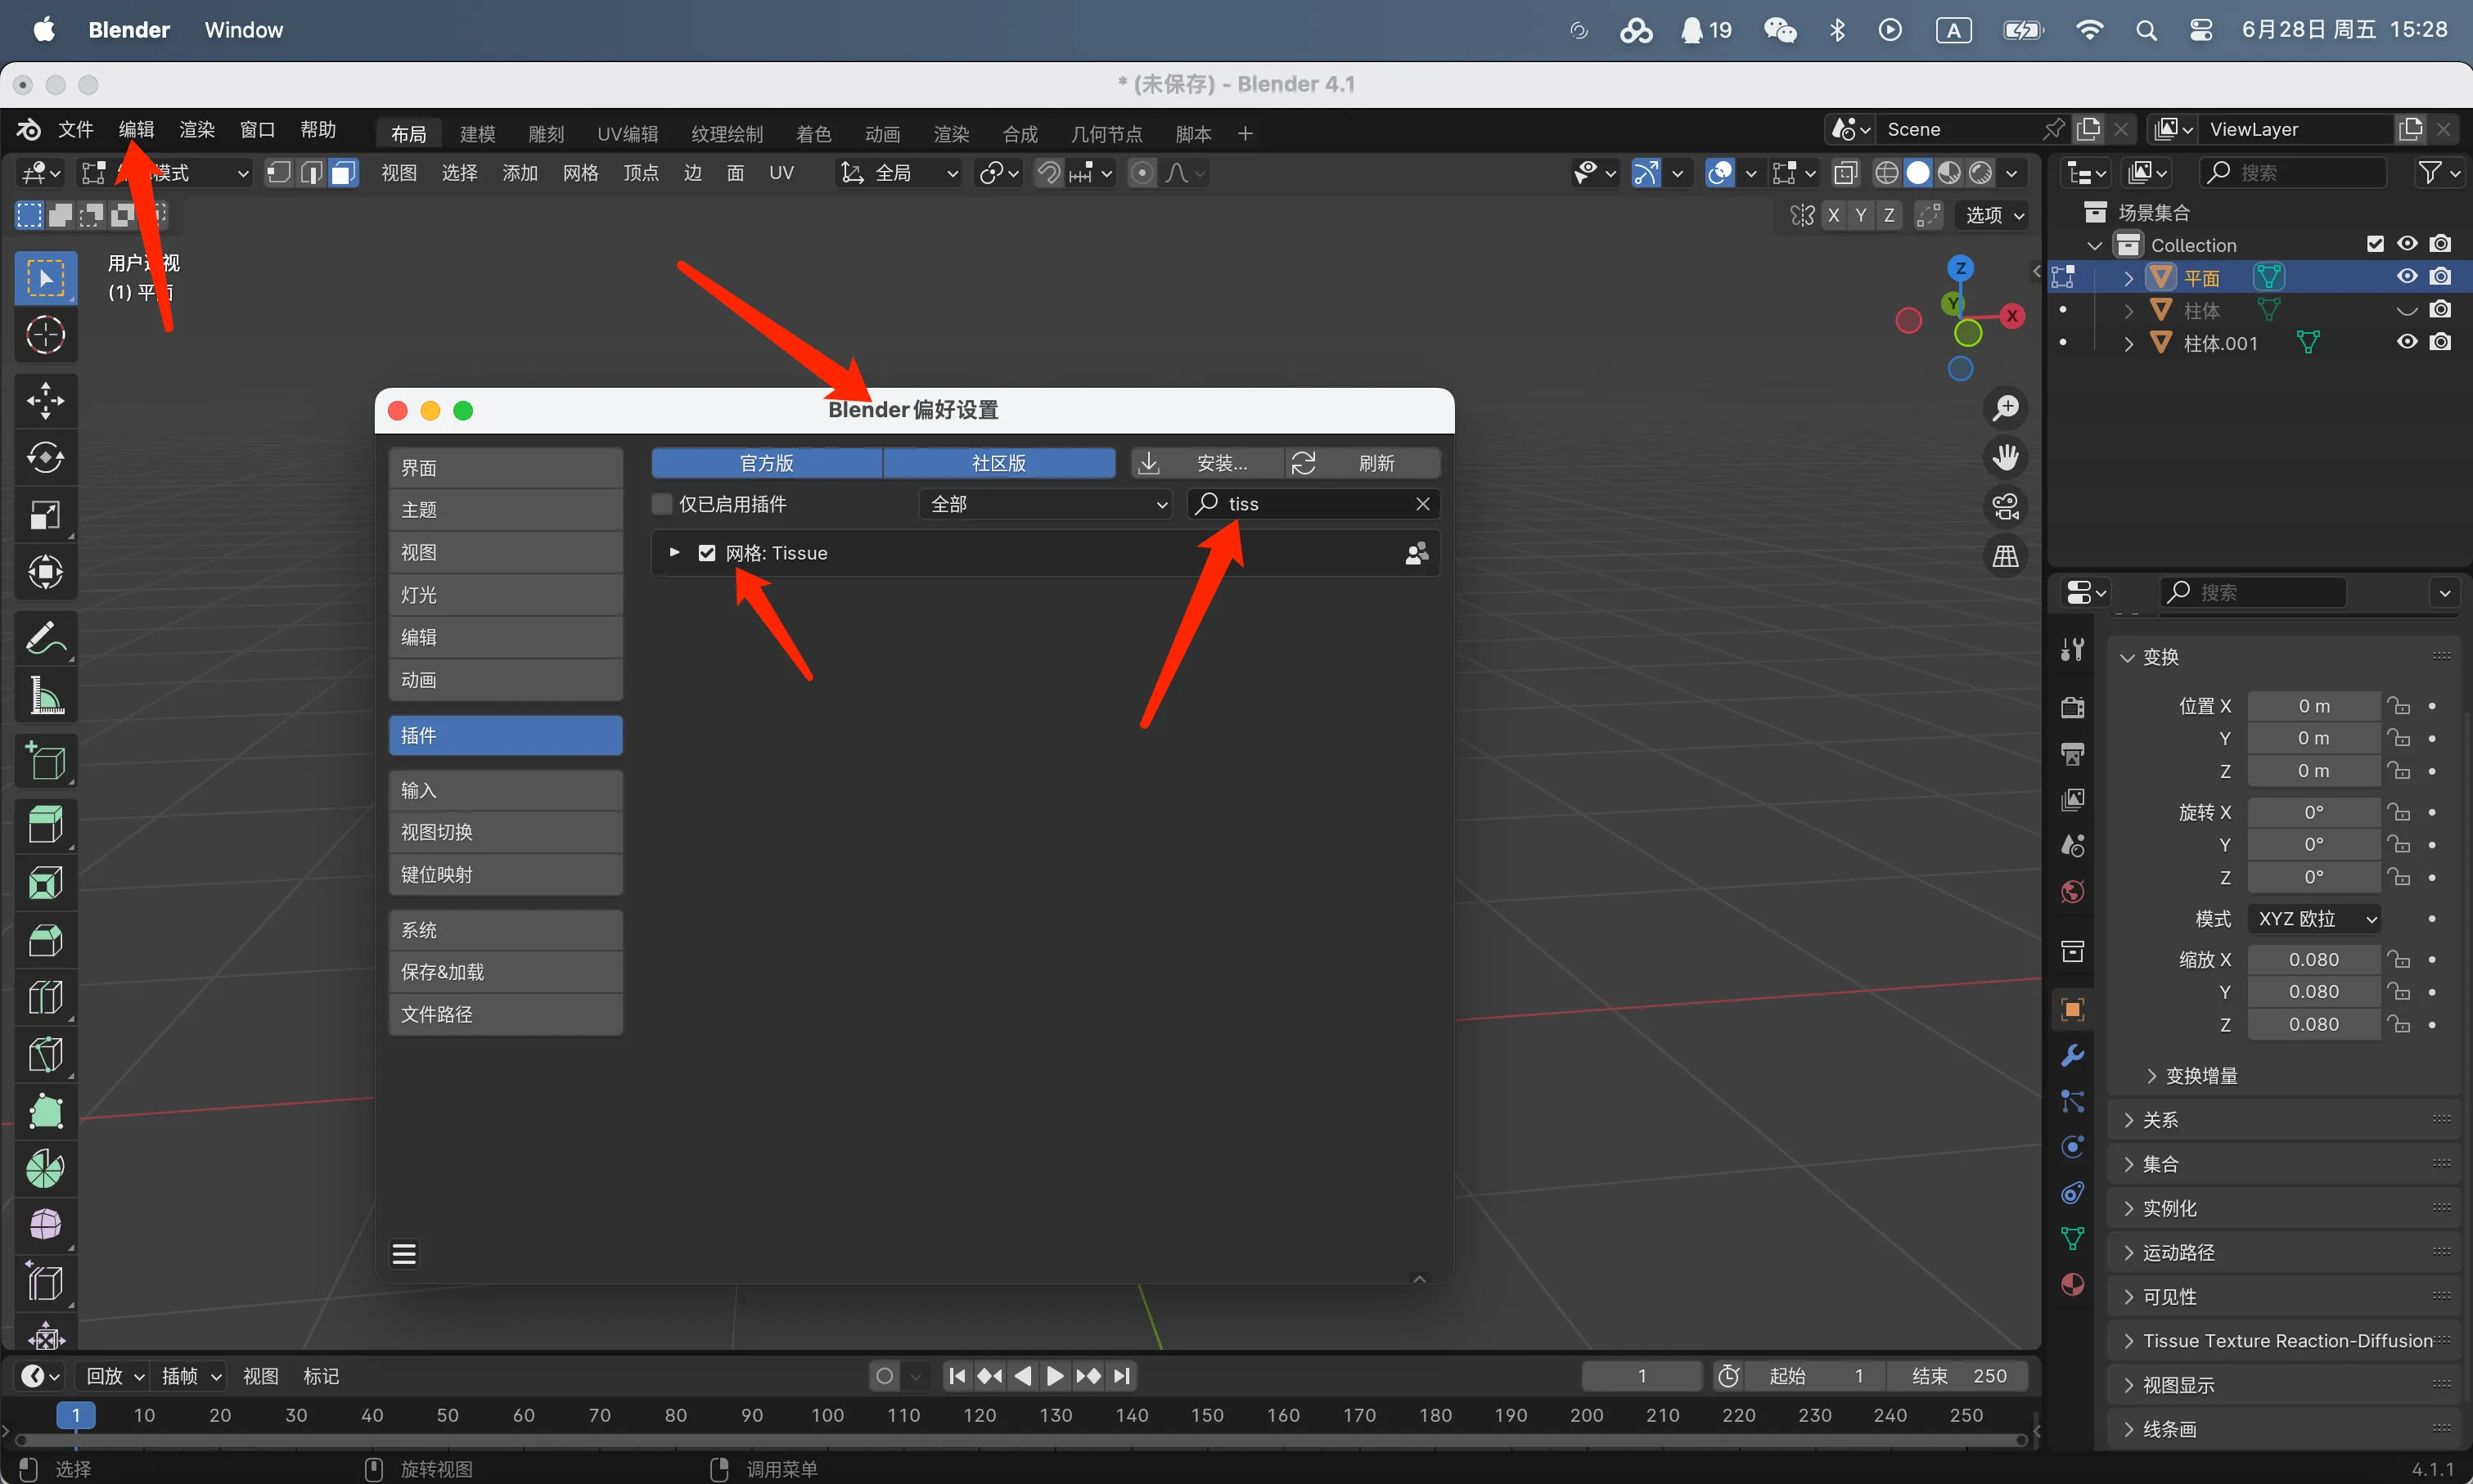
Task: Click the Knife tool icon
Action: coord(45,1054)
